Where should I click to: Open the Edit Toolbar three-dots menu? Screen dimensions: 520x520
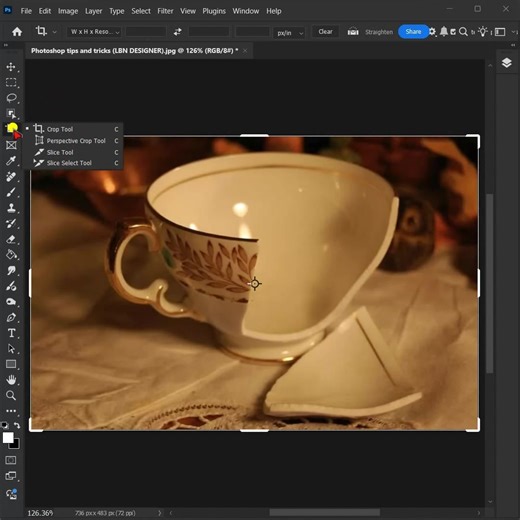(x=11, y=411)
